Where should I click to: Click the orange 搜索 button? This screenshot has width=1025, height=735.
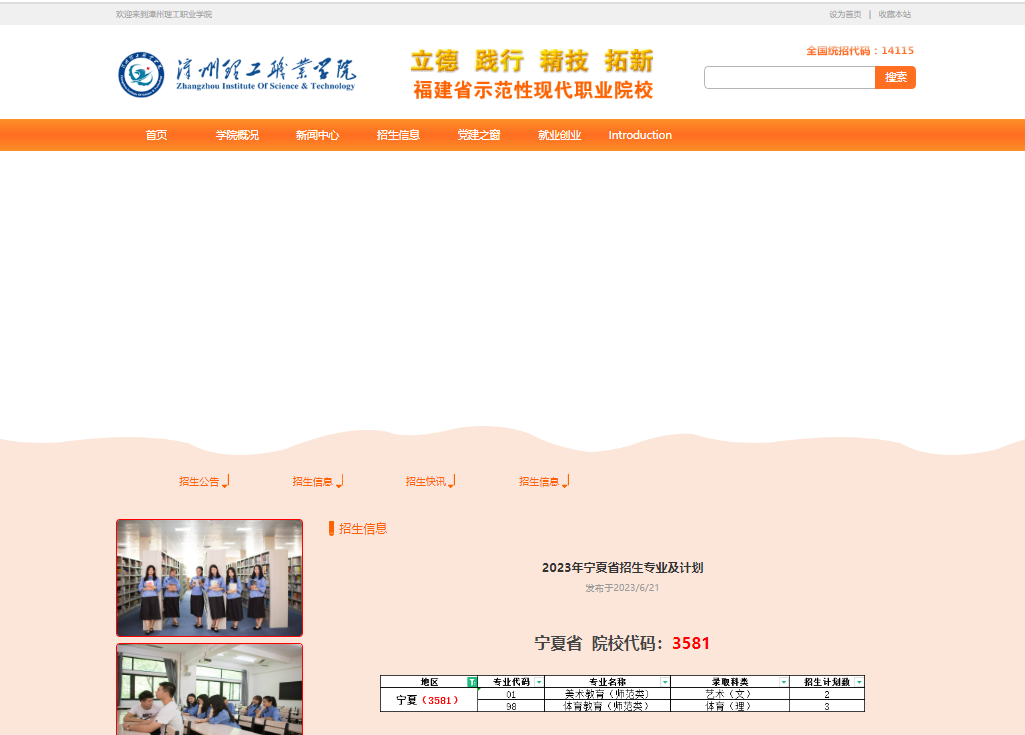coord(895,77)
